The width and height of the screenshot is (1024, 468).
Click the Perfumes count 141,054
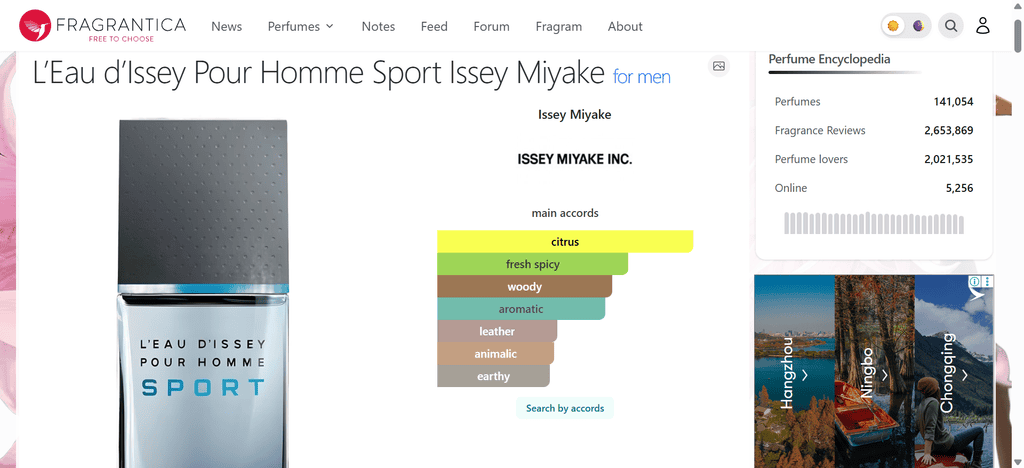point(953,102)
